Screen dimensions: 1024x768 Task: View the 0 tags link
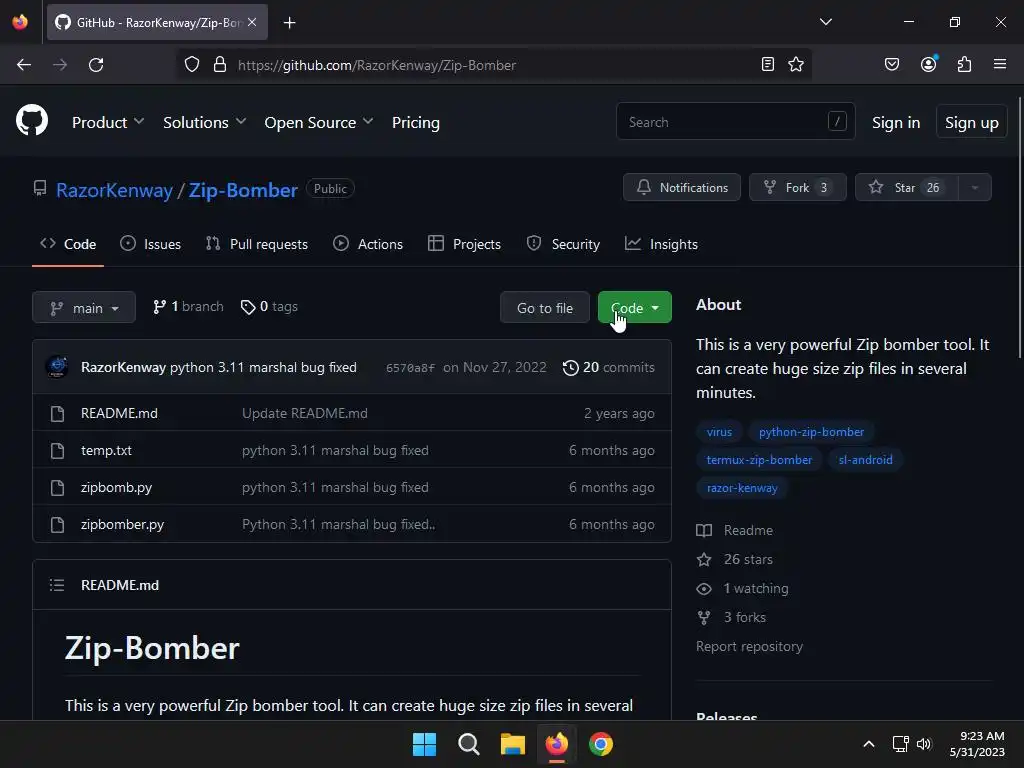(269, 307)
